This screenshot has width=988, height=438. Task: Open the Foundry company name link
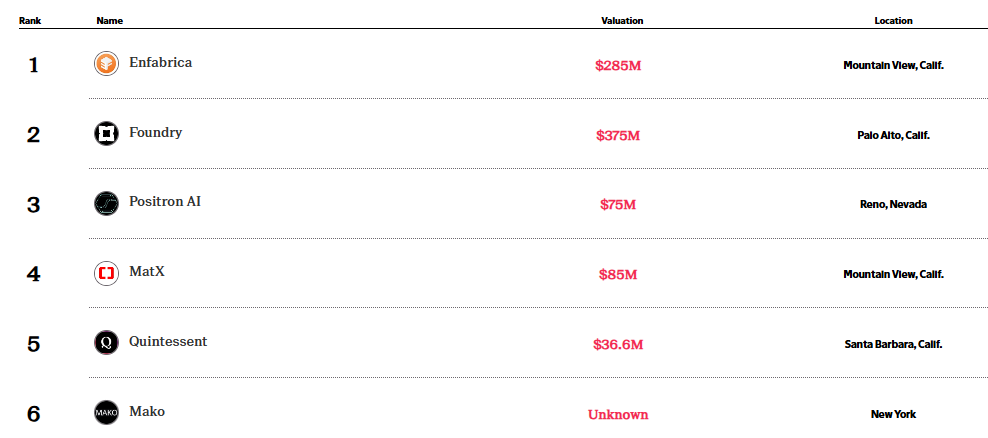pos(155,132)
